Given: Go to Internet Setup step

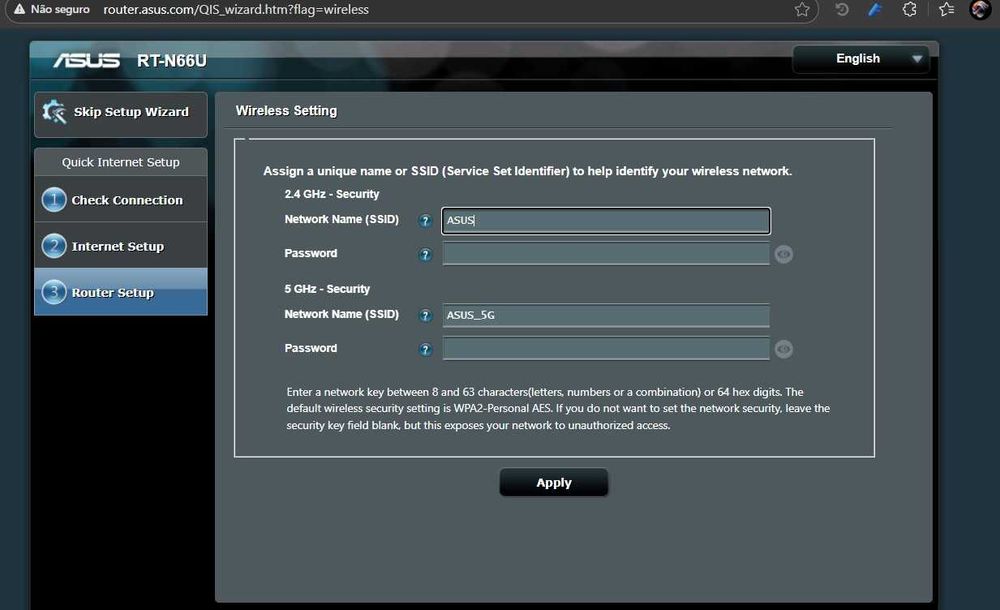Looking at the screenshot, I should pos(121,246).
